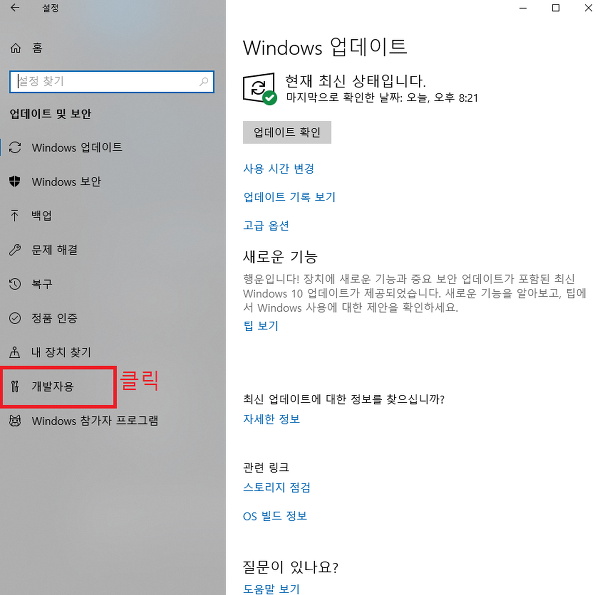Click the 질문이 있나요? heading
The width and height of the screenshot is (600, 595).
coord(291,567)
